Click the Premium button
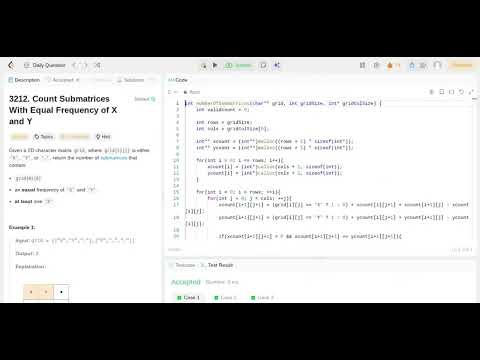This screenshot has width=480, height=360. (x=462, y=65)
